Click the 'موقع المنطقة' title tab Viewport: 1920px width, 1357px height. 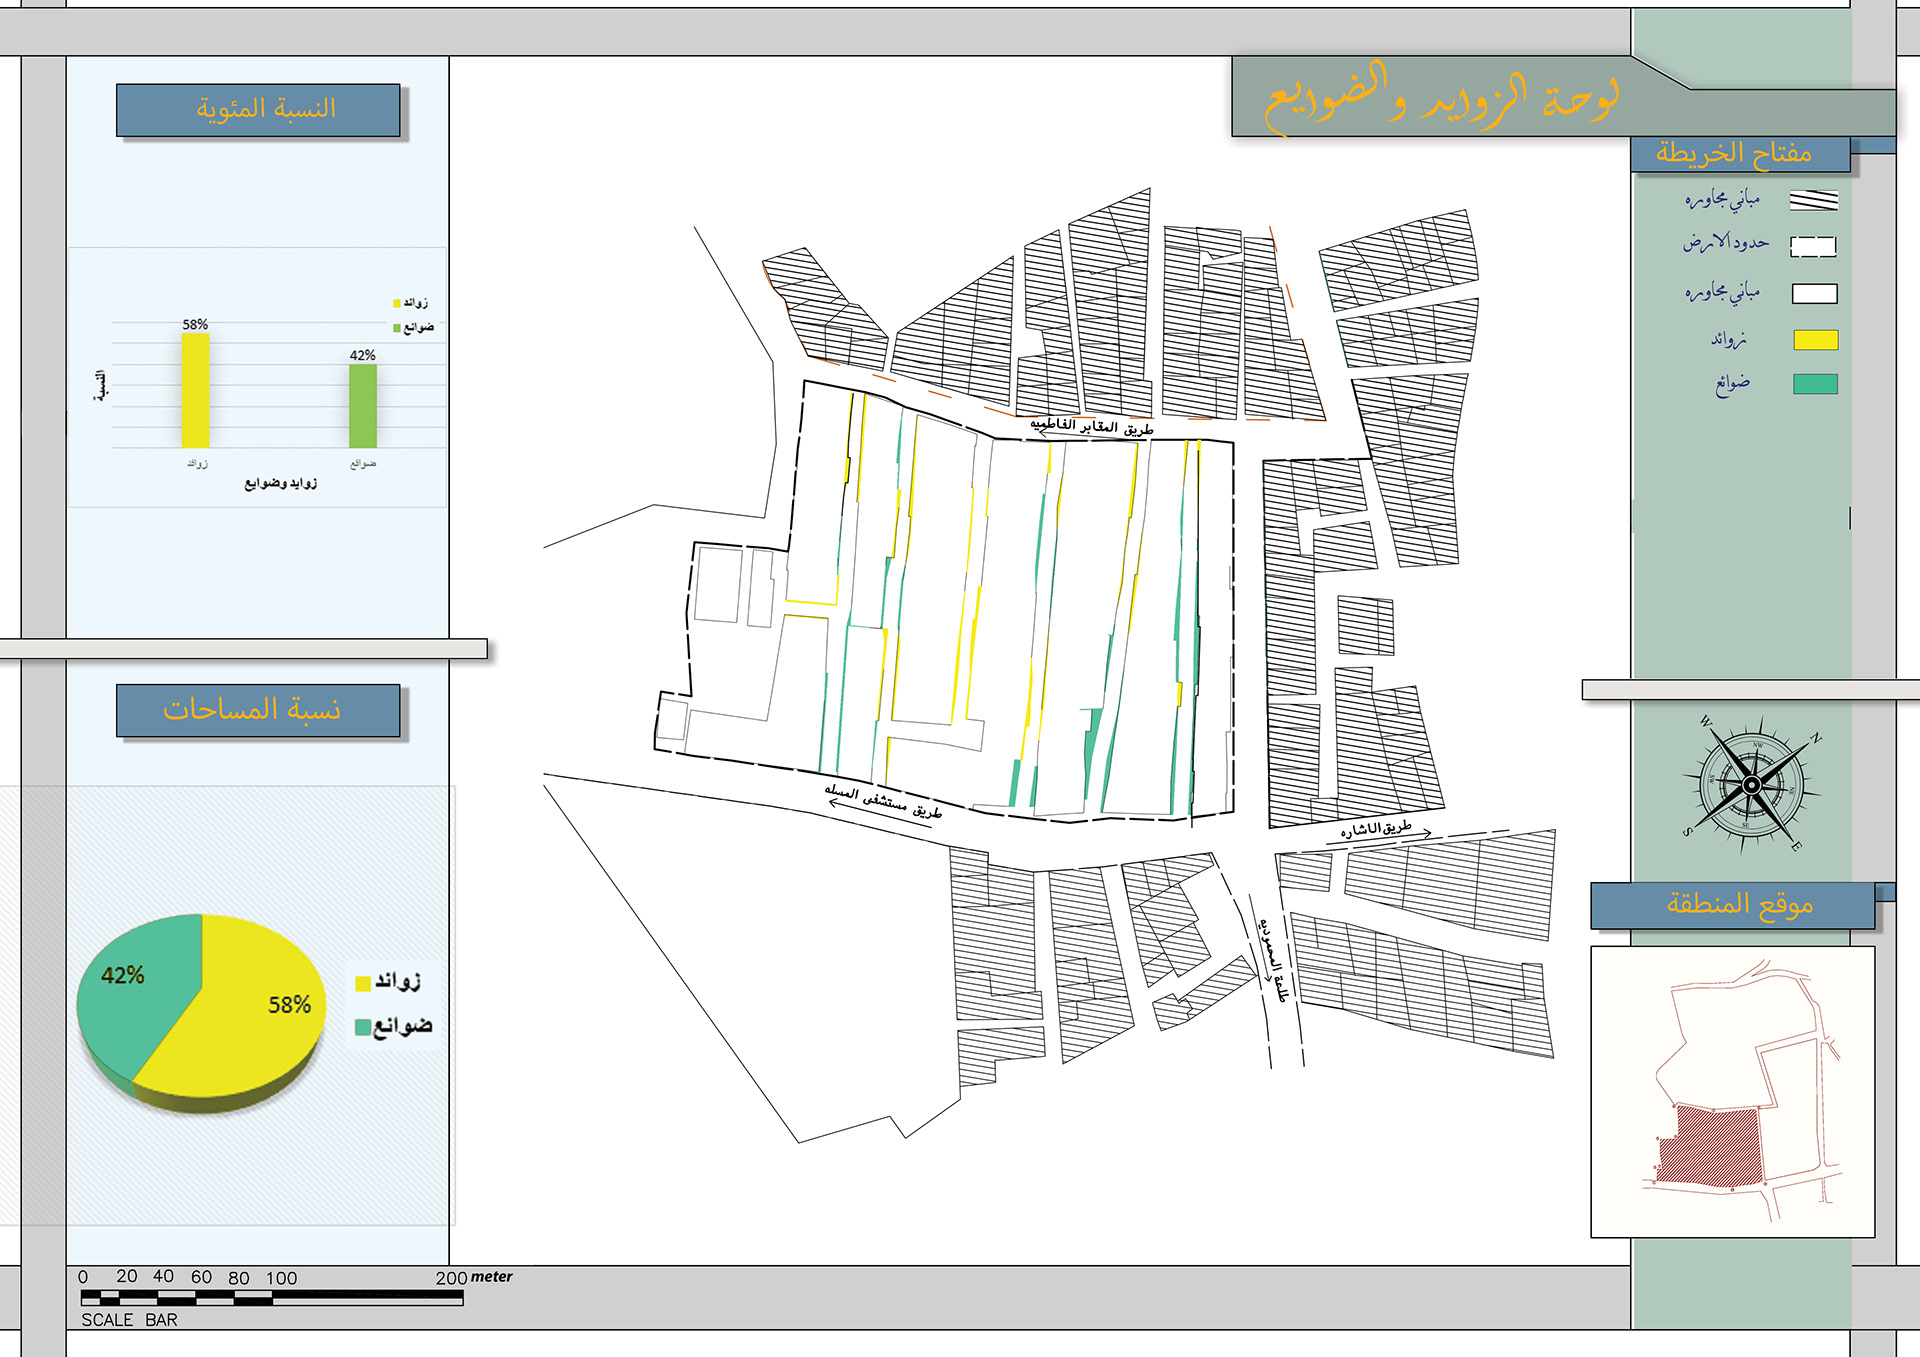1732,905
